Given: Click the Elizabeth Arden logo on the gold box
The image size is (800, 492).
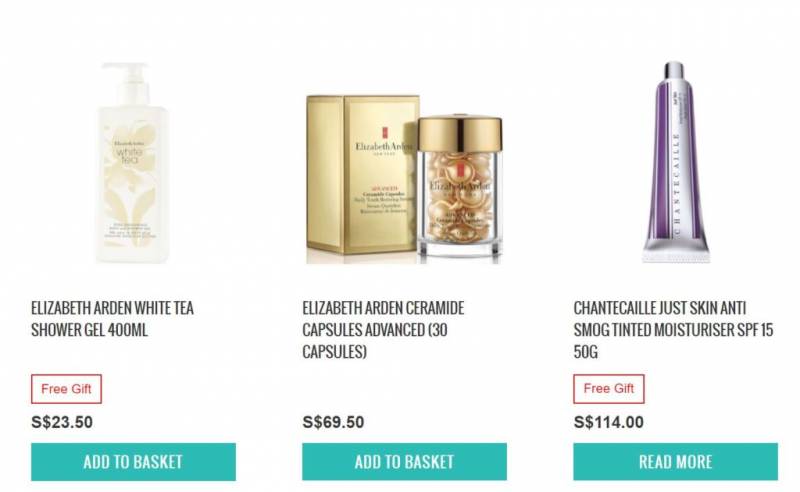Looking at the screenshot, I should 384,143.
